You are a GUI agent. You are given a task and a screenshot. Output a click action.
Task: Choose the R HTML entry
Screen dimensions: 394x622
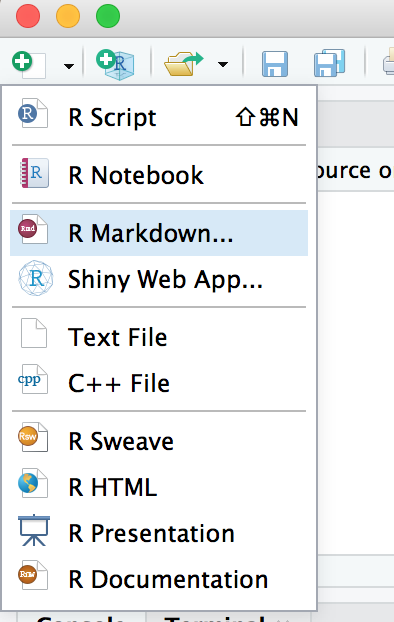click(159, 487)
